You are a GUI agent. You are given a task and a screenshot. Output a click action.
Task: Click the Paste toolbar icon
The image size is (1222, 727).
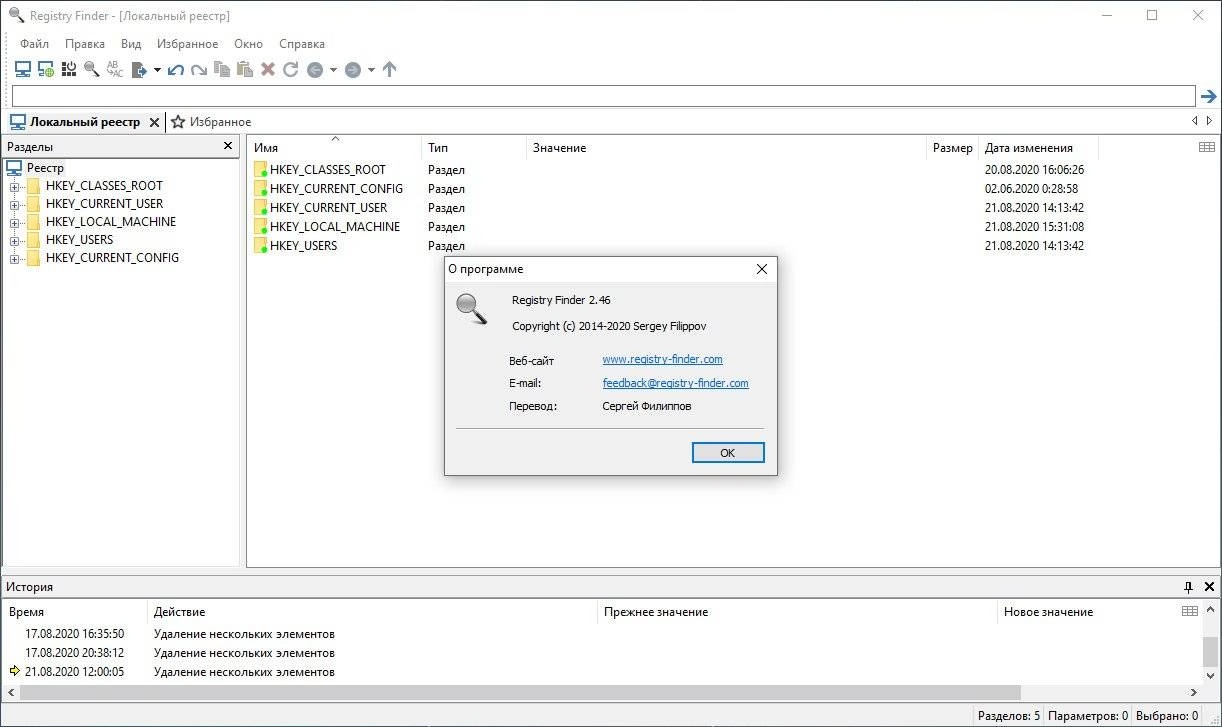pyautogui.click(x=245, y=69)
